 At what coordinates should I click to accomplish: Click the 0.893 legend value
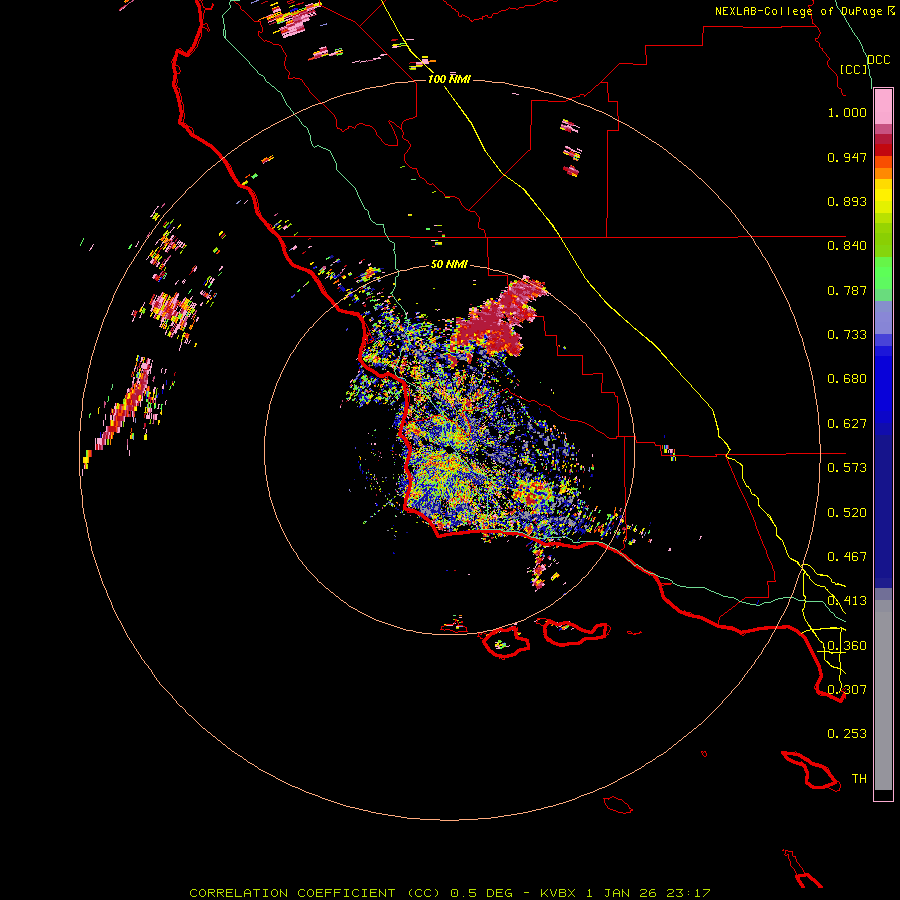(x=847, y=201)
